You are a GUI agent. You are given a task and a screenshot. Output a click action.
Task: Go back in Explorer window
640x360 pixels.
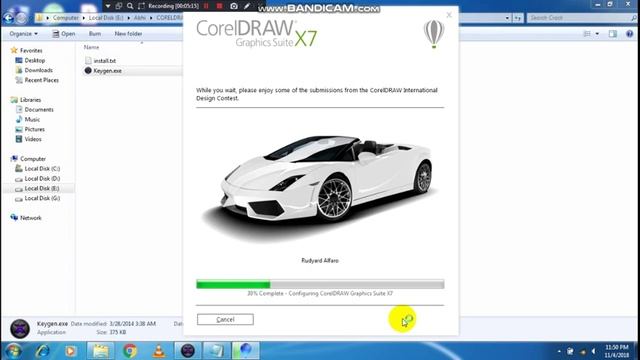tap(8, 18)
